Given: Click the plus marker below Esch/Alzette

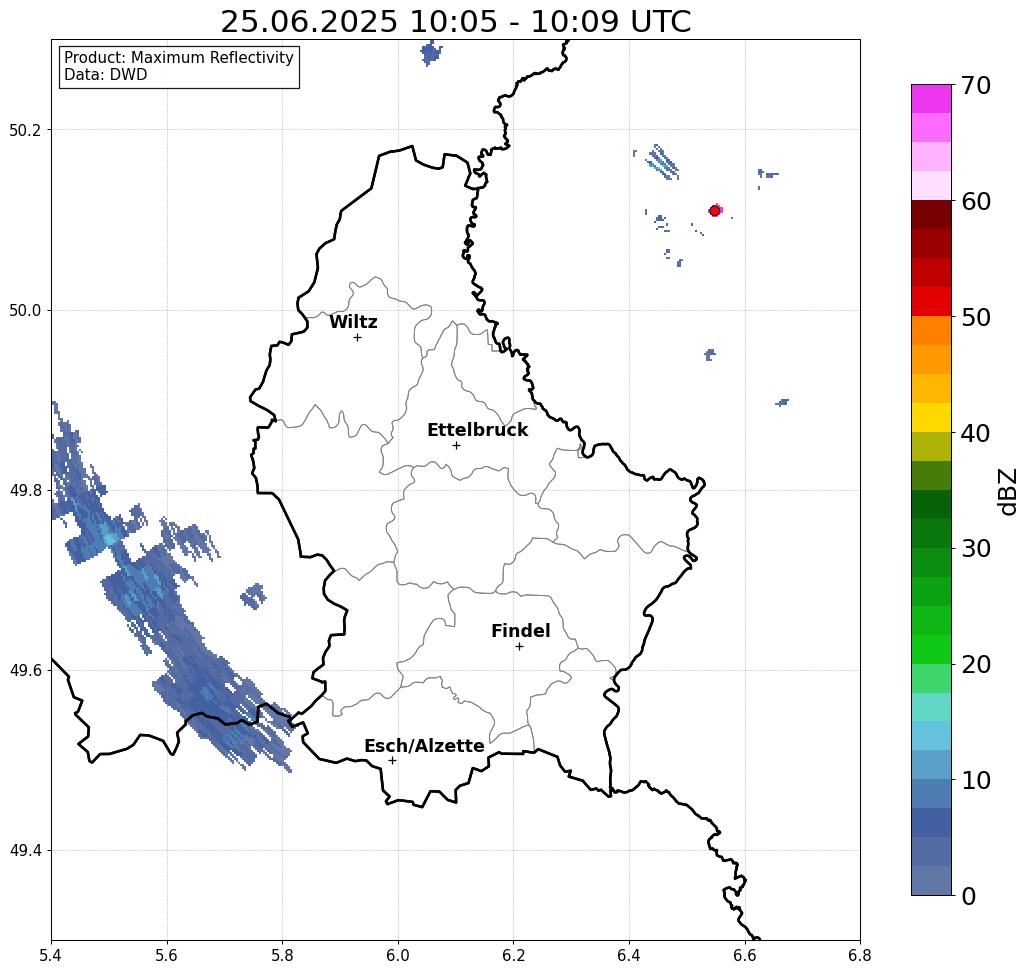Looking at the screenshot, I should coord(392,760).
